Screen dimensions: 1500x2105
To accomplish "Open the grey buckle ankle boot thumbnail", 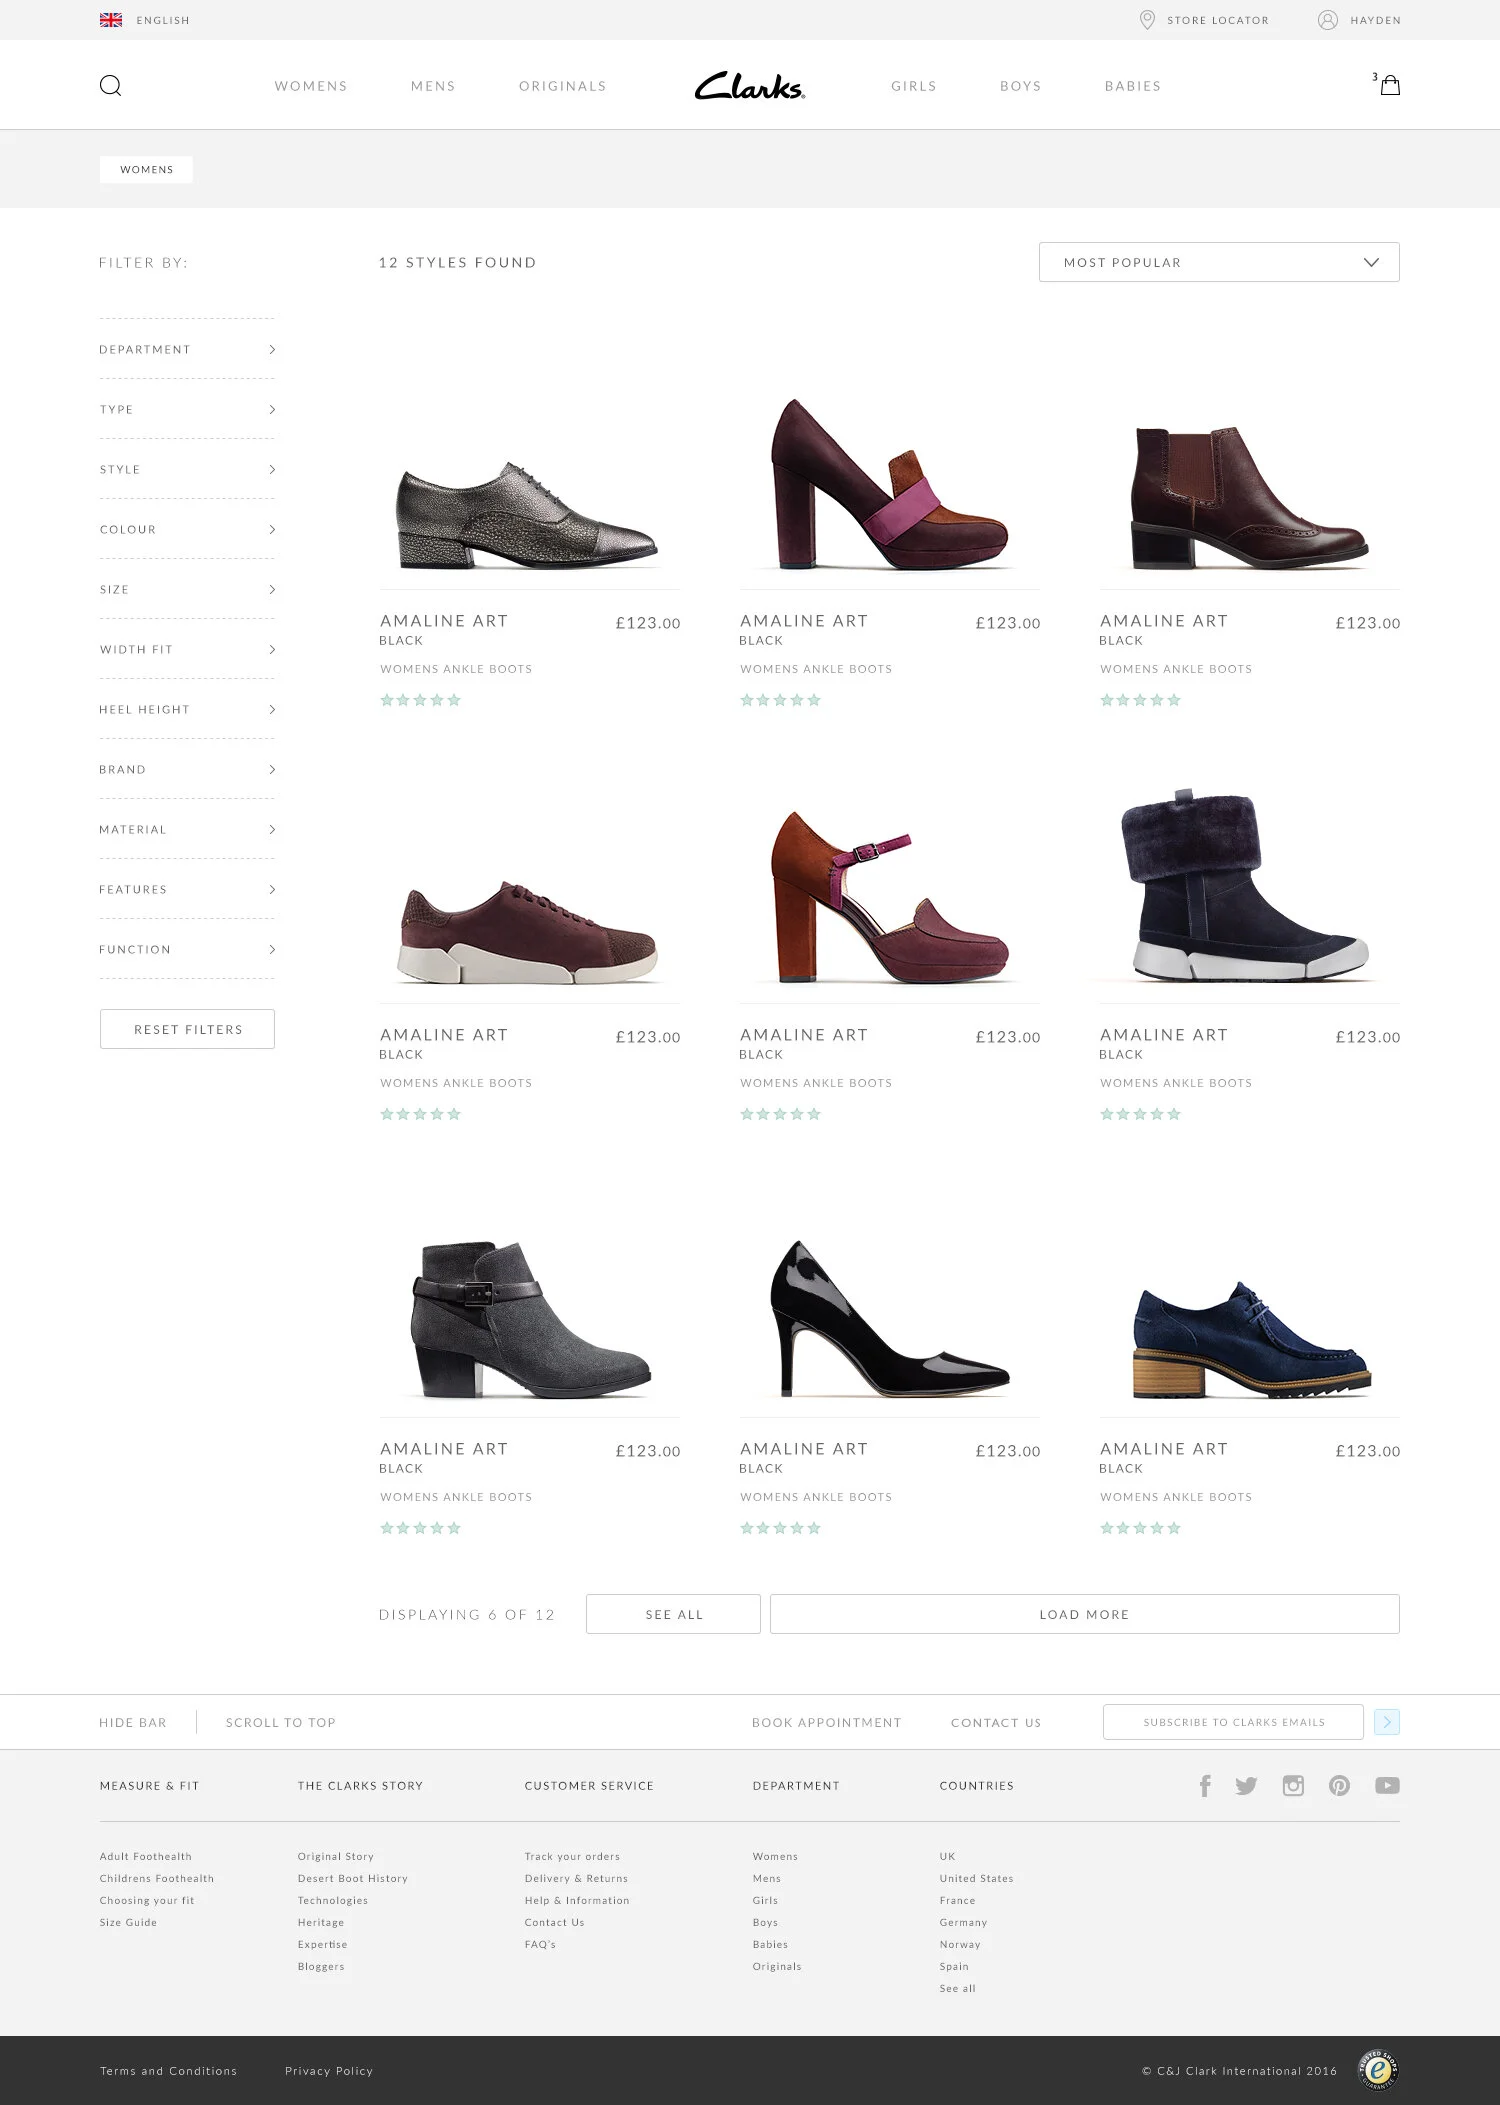I will pos(531,1319).
